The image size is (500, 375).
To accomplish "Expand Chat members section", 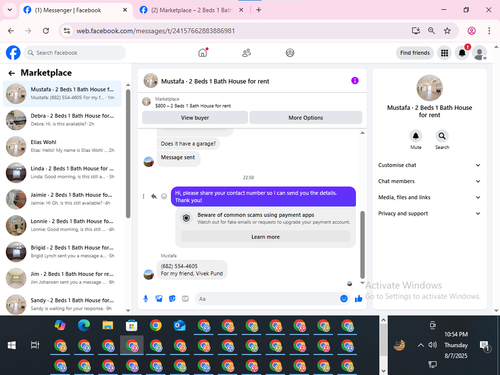I will pyautogui.click(x=429, y=181).
